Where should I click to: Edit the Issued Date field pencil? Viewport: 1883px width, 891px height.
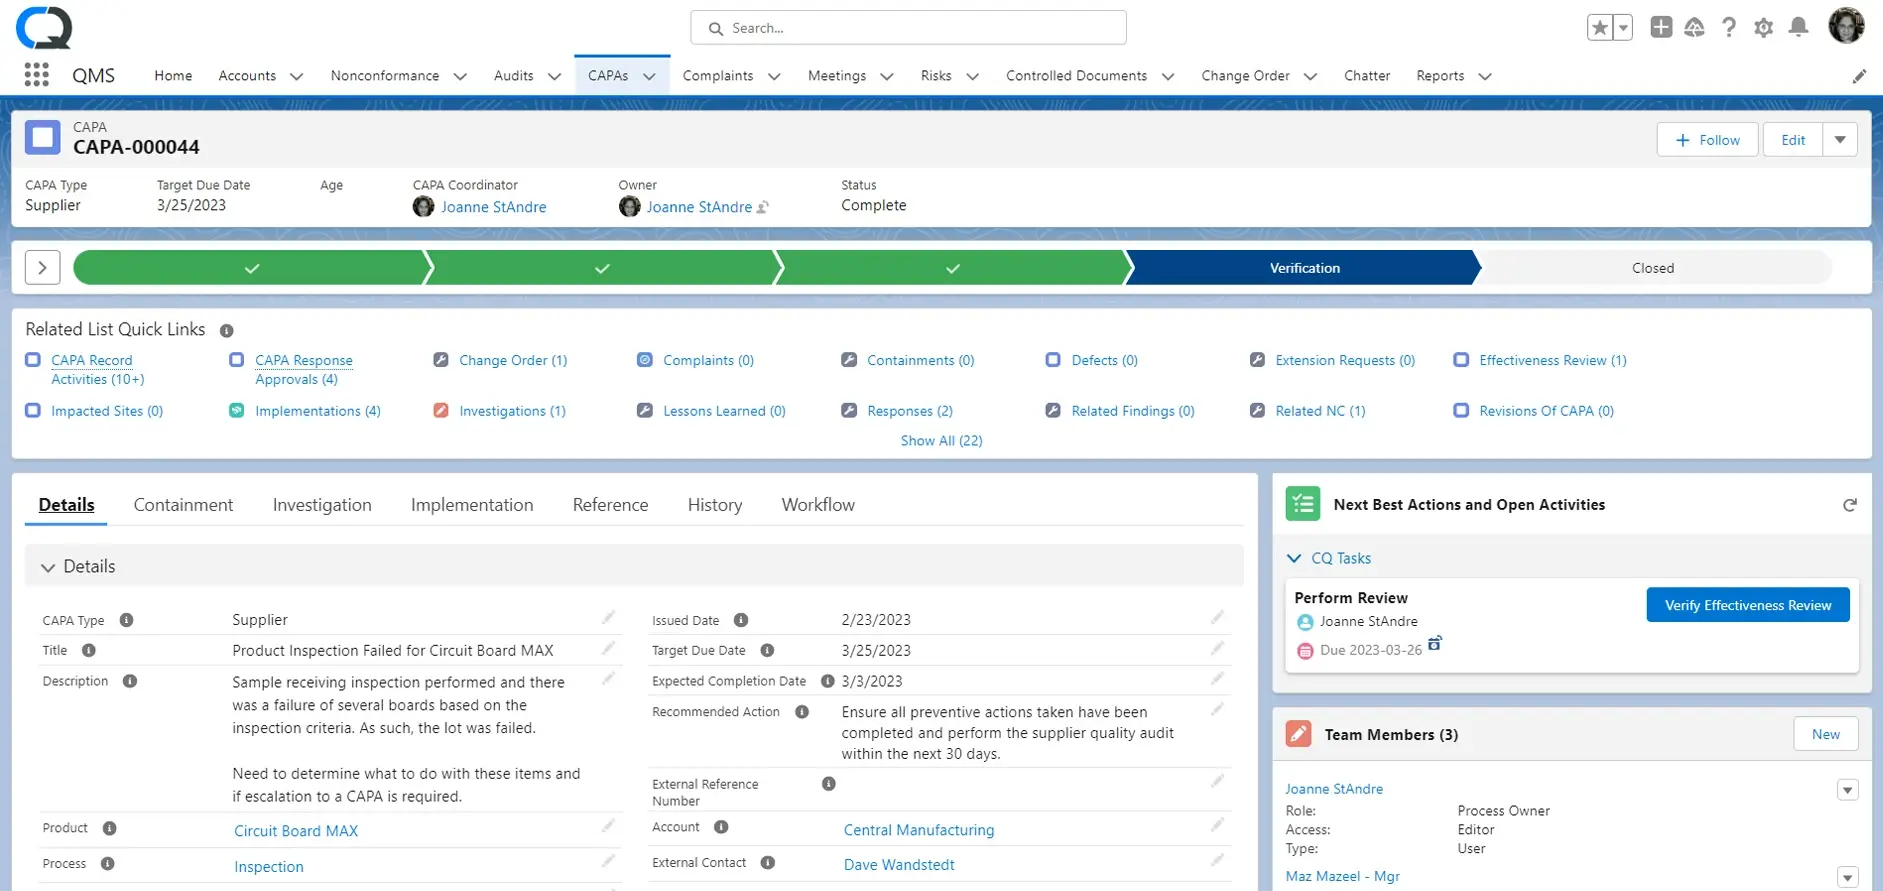(x=1217, y=618)
